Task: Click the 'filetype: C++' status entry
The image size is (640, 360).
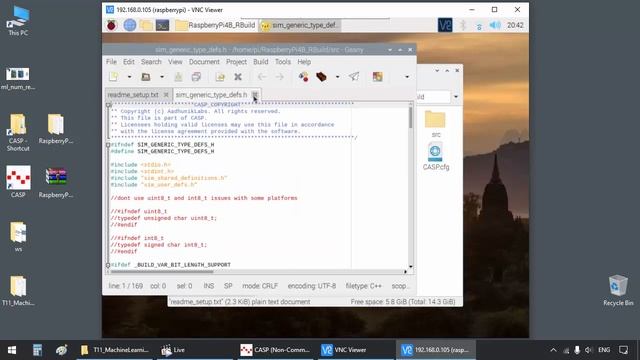Action: (364, 286)
